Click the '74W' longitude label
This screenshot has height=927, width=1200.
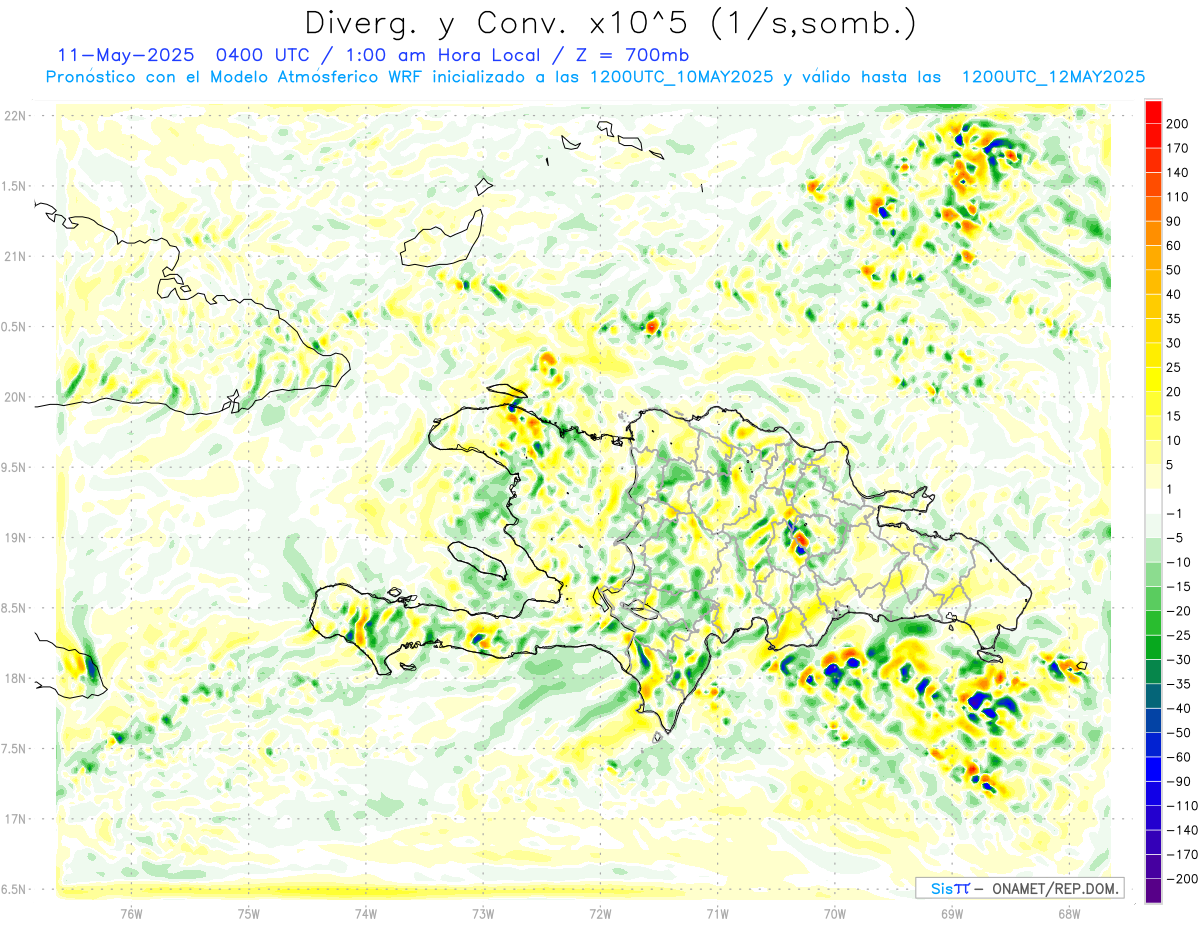366,913
